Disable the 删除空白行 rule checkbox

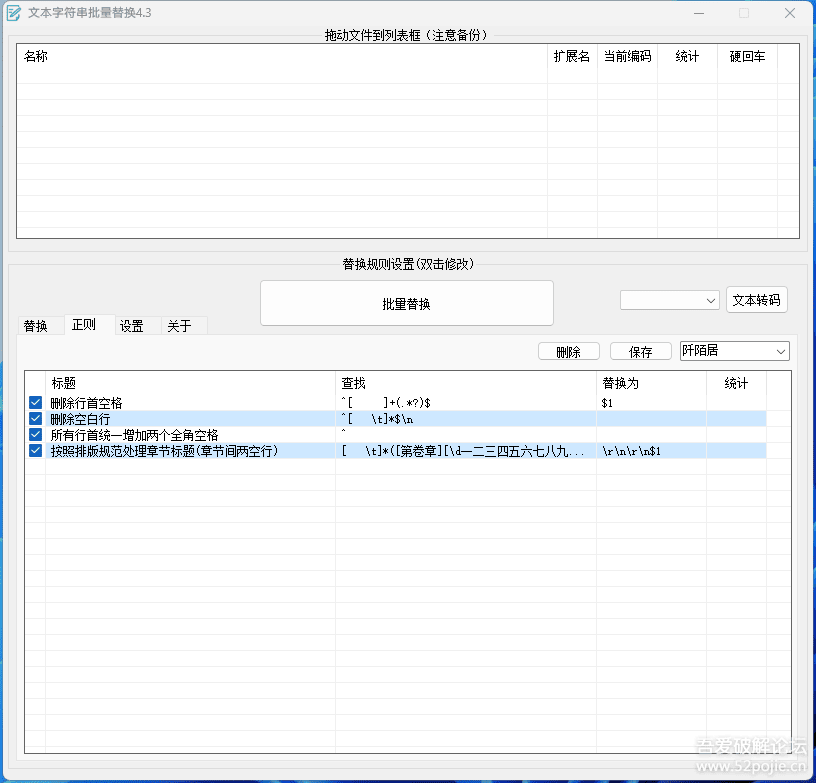[x=37, y=419]
